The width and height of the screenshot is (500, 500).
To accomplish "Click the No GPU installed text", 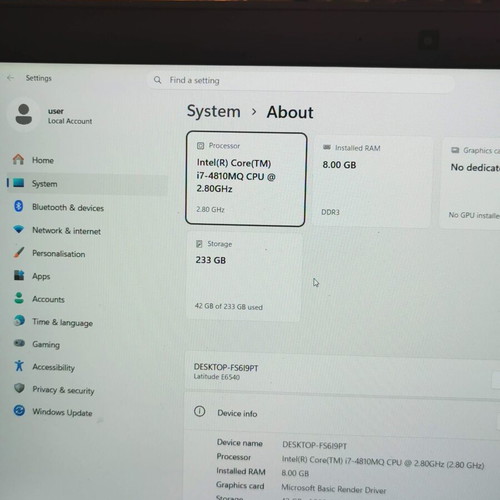I will click(474, 215).
